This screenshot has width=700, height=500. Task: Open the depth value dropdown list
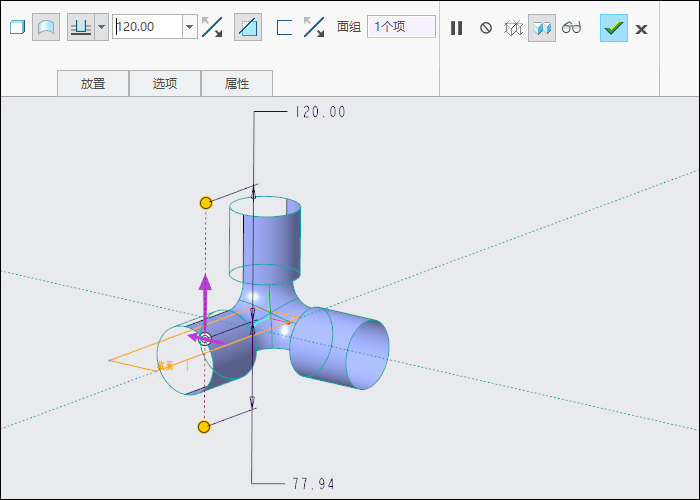(190, 27)
